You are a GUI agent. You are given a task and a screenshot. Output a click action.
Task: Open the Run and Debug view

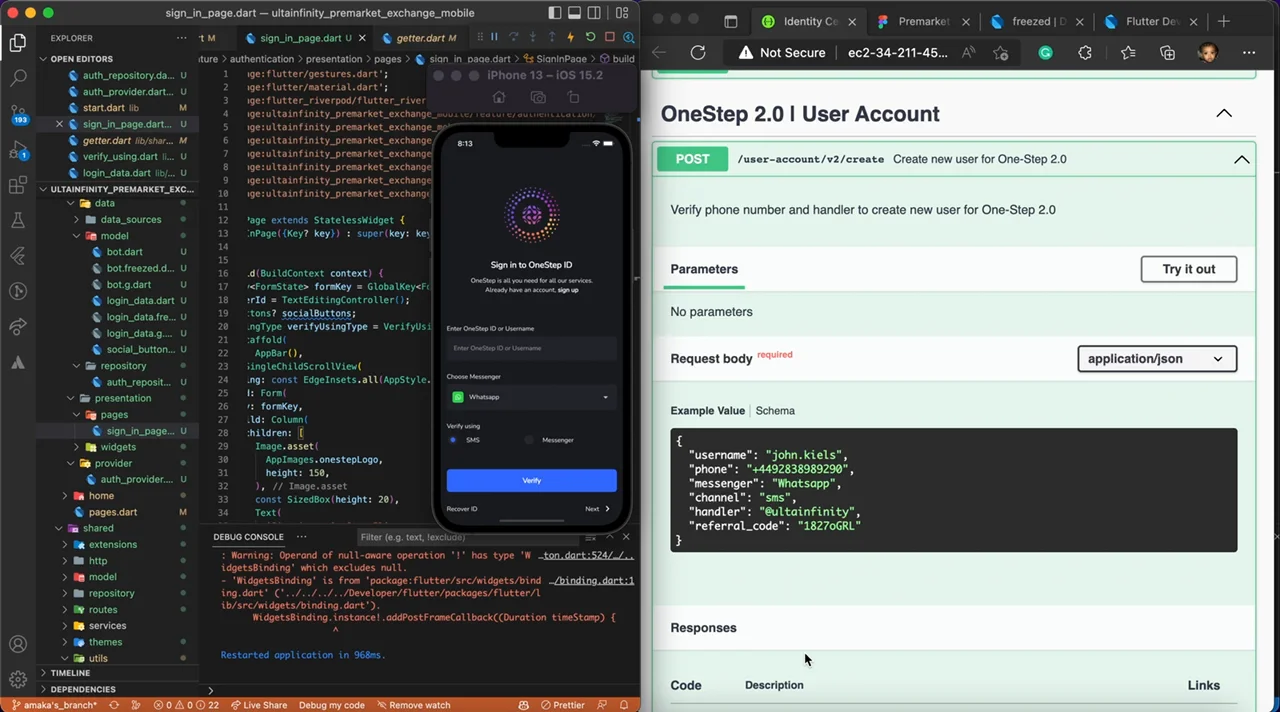[x=17, y=150]
